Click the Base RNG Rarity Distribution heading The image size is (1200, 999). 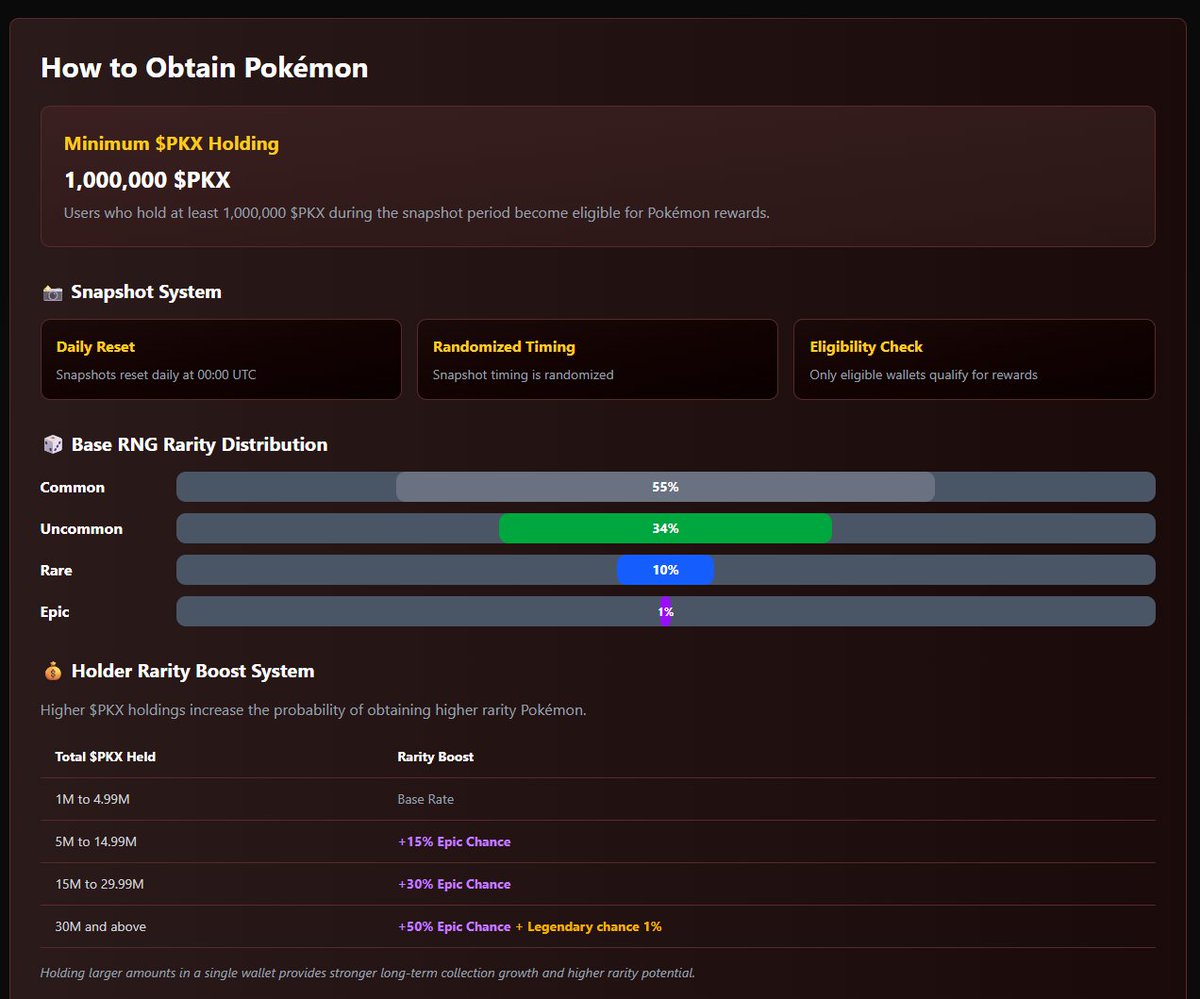(199, 444)
